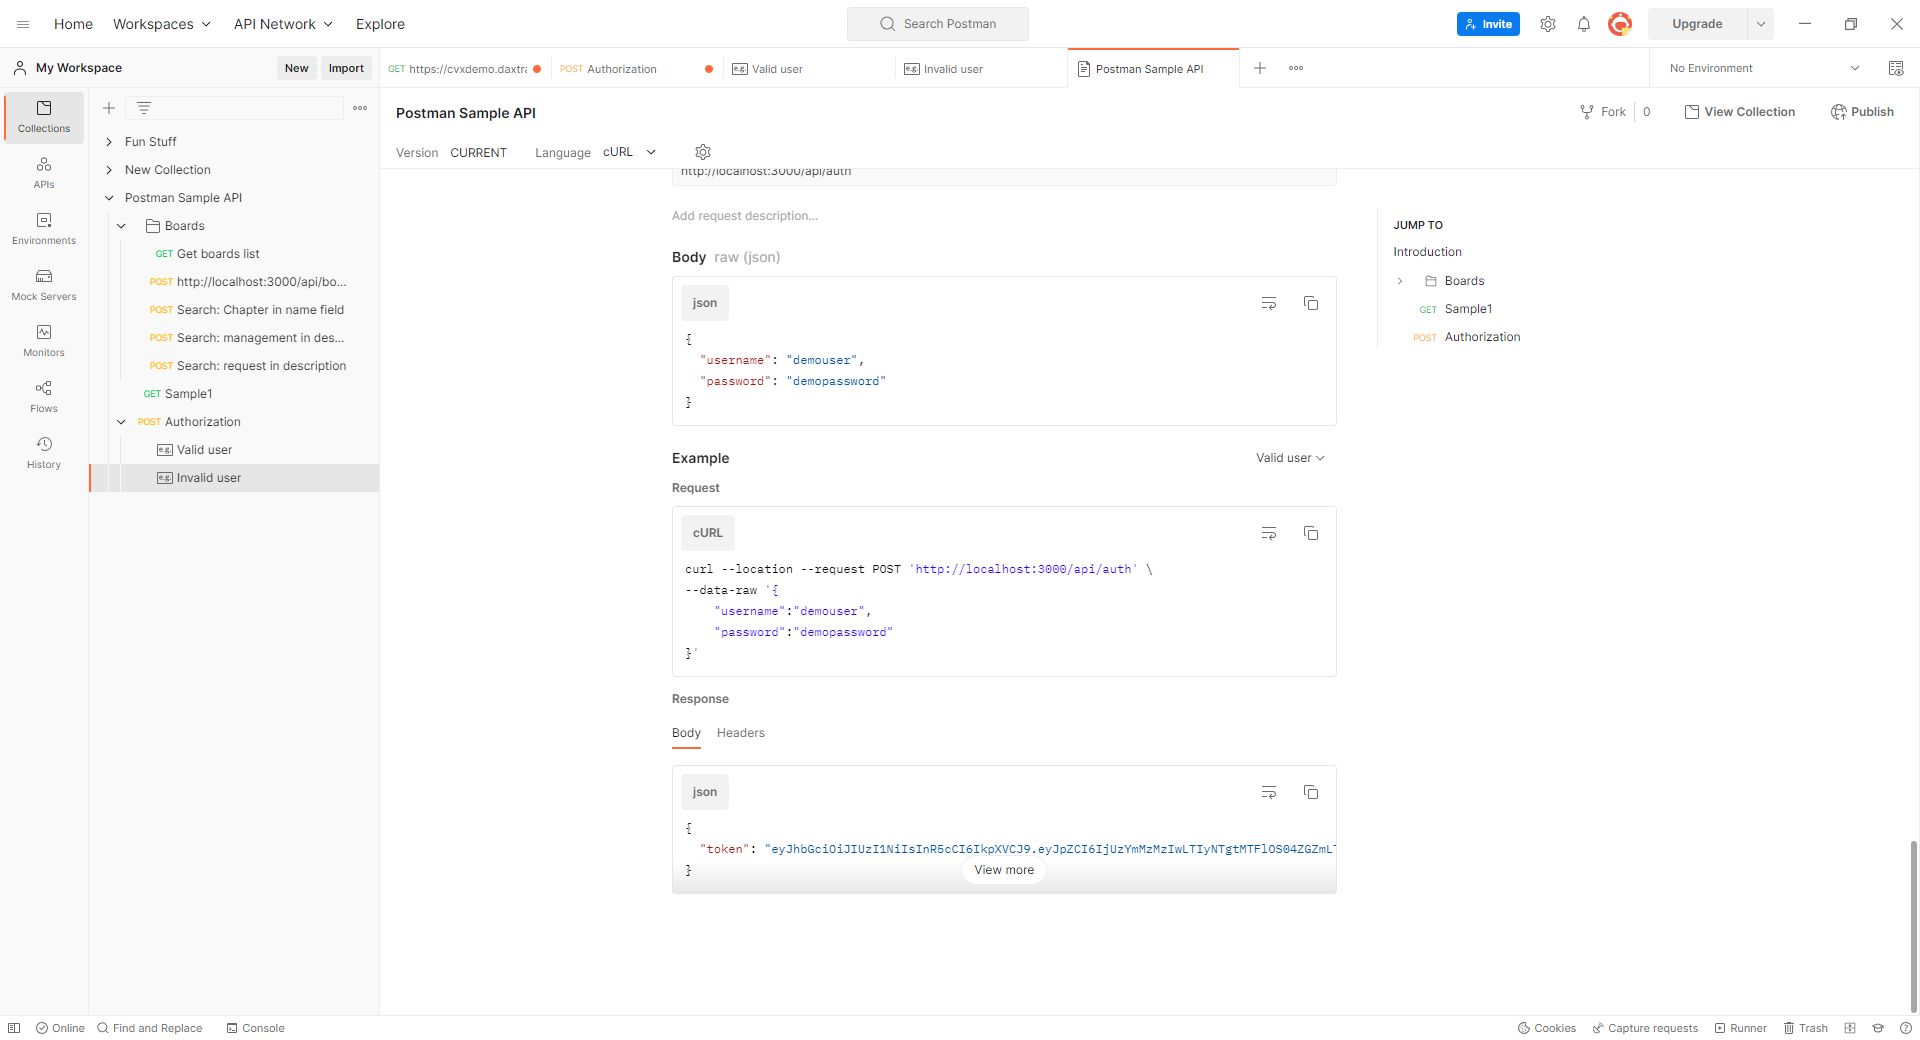
Task: Fork the collection
Action: point(1602,112)
